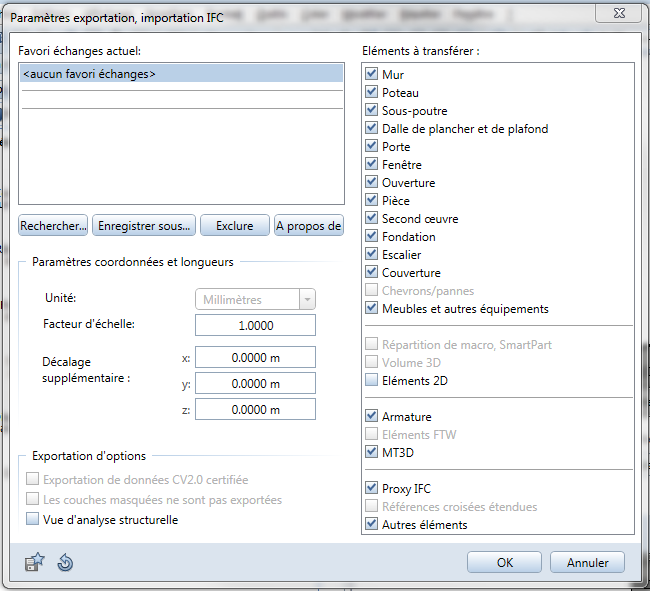
Task: Uncheck the Proxy IFC checkbox
Action: [372, 489]
